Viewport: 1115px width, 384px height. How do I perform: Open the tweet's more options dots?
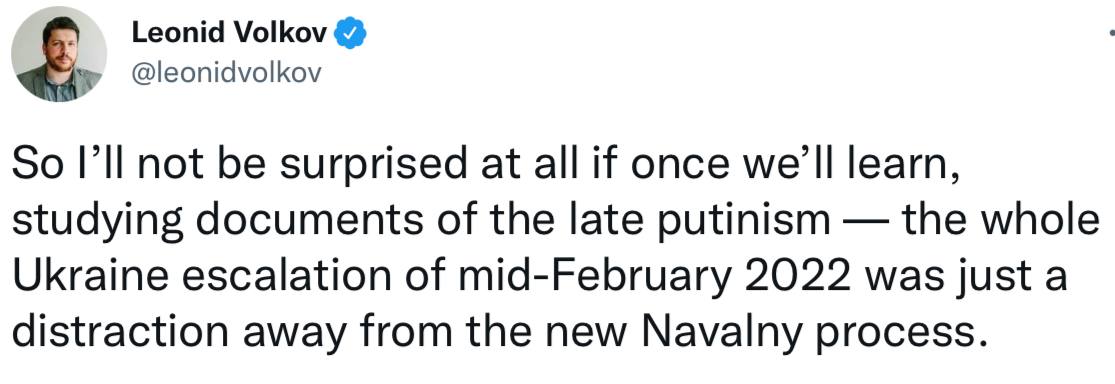[1111, 33]
